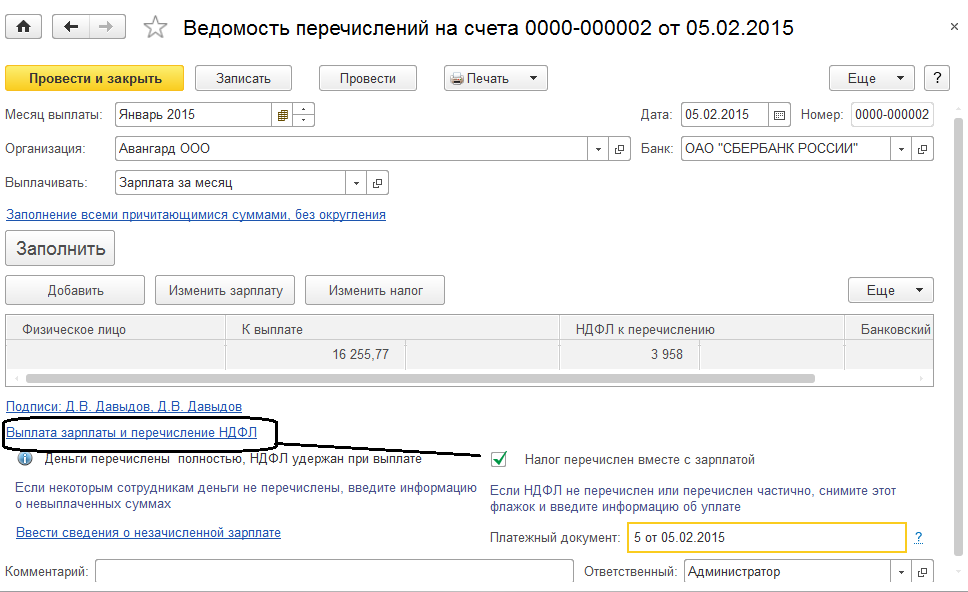Decrease Месяц выплаты with down stepper
The width and height of the screenshot is (968, 592).
point(303,120)
